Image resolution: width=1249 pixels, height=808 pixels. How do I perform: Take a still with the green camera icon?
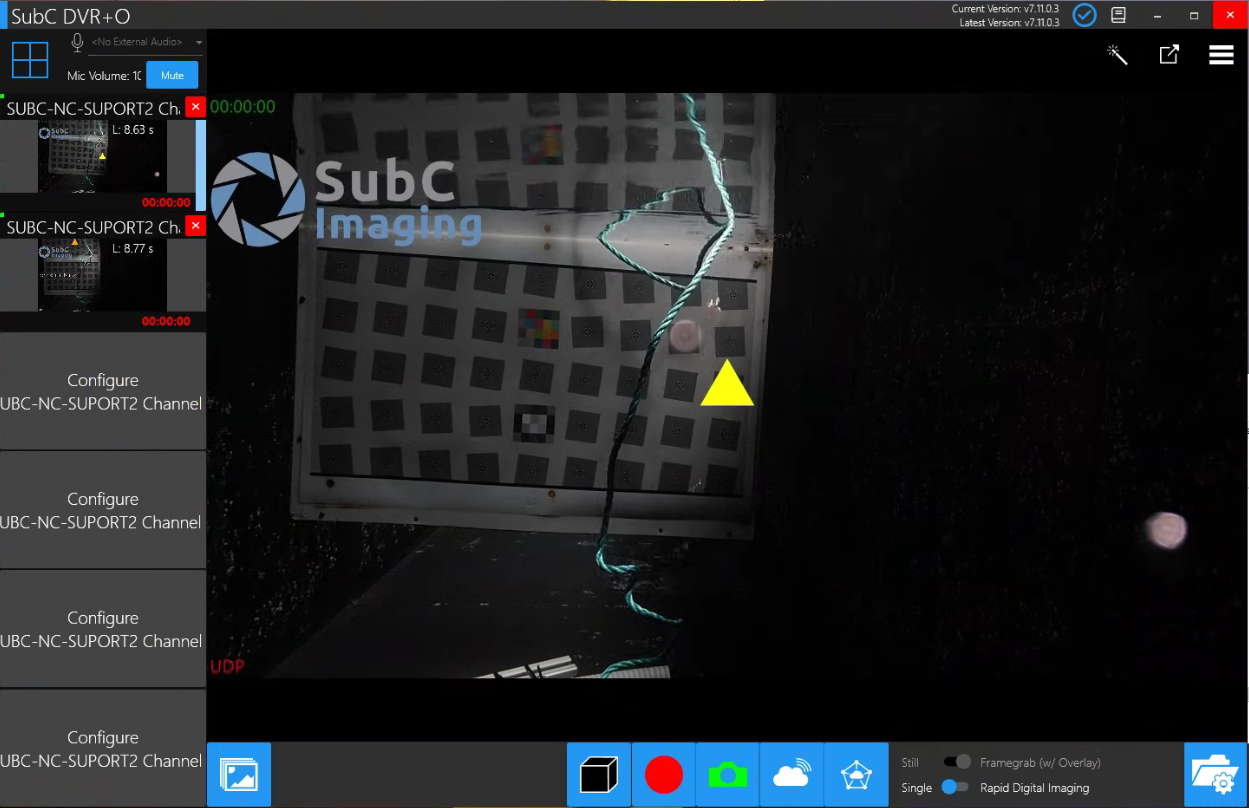pyautogui.click(x=727, y=775)
